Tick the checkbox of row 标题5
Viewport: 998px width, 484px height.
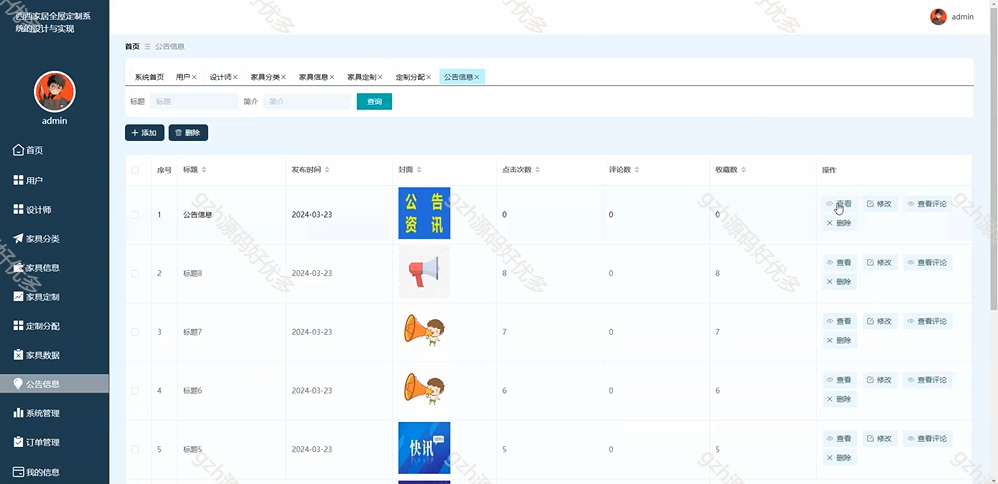(135, 449)
